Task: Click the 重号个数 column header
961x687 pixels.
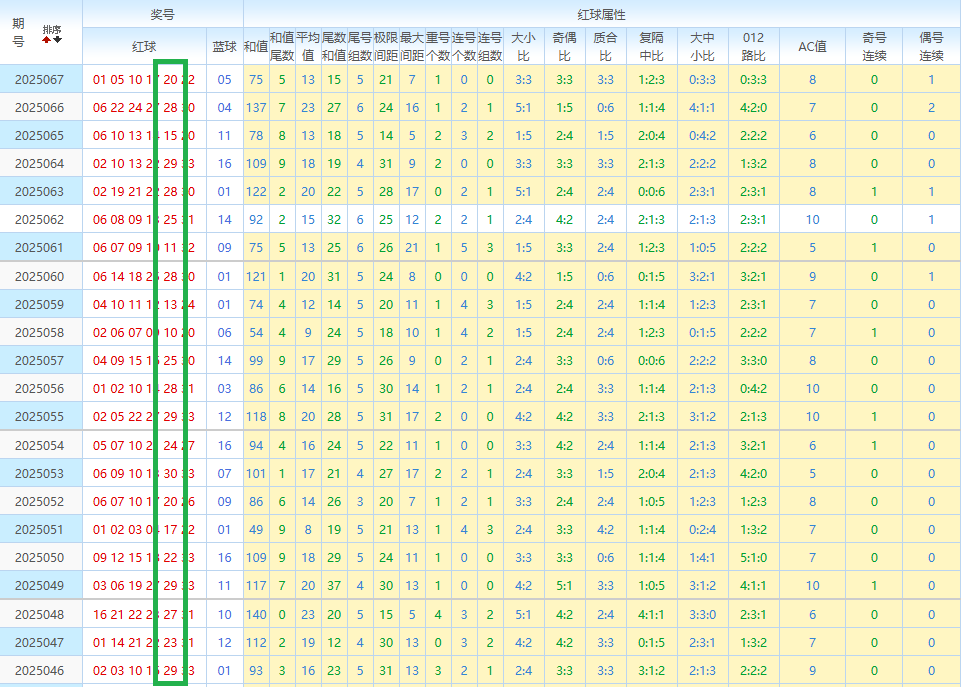Action: click(x=438, y=46)
